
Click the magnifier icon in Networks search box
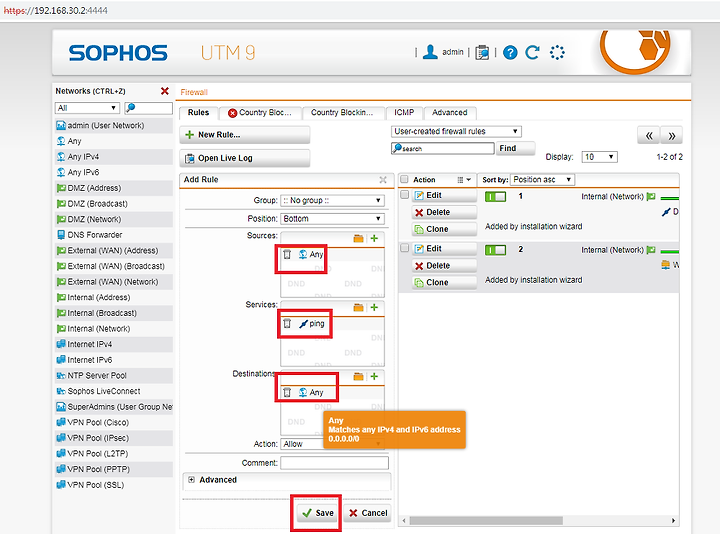[131, 107]
